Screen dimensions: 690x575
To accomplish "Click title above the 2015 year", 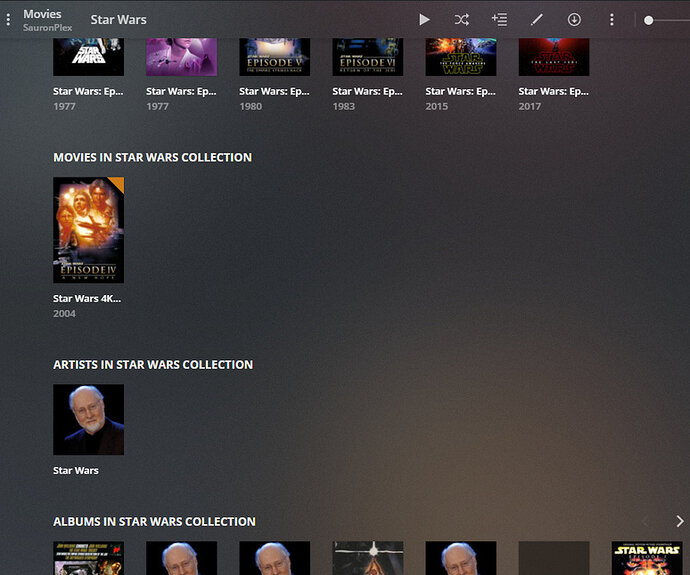I will (460, 92).
